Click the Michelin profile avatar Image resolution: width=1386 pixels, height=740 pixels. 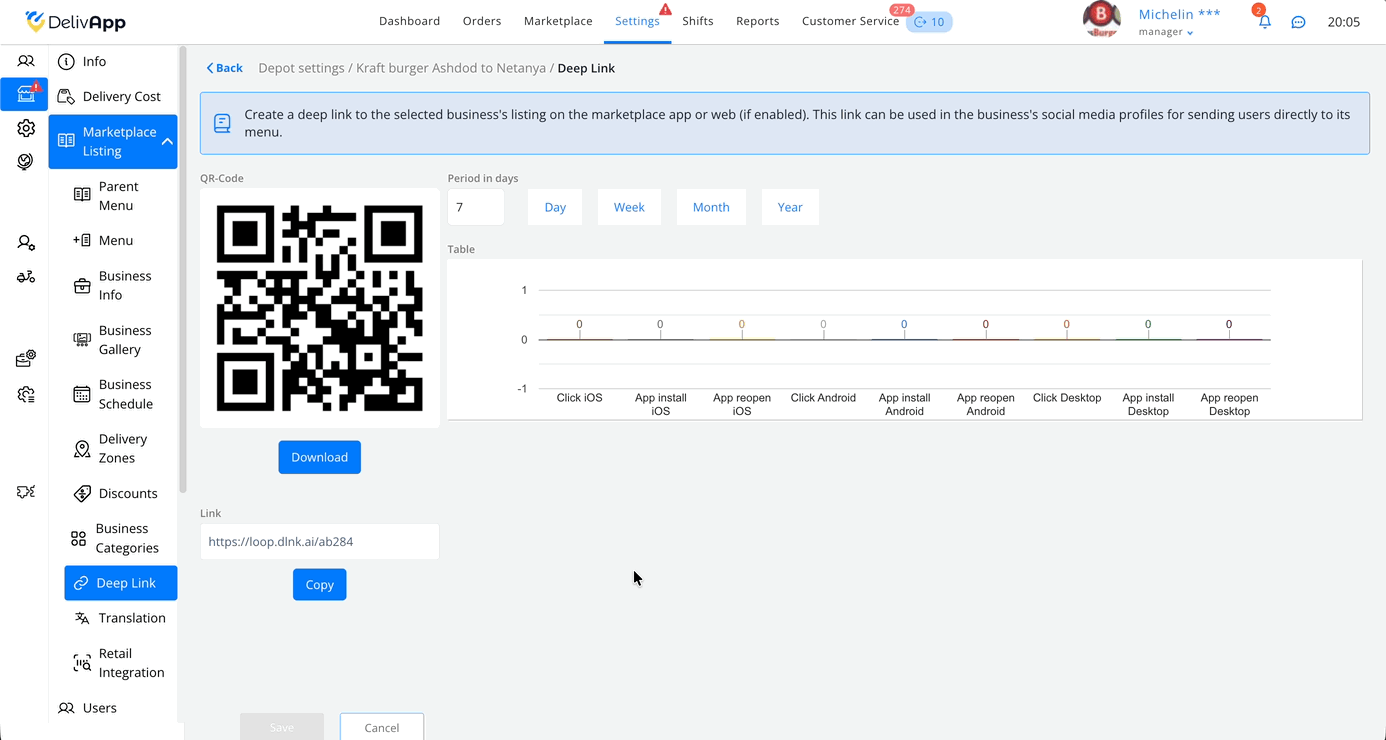pyautogui.click(x=1101, y=20)
